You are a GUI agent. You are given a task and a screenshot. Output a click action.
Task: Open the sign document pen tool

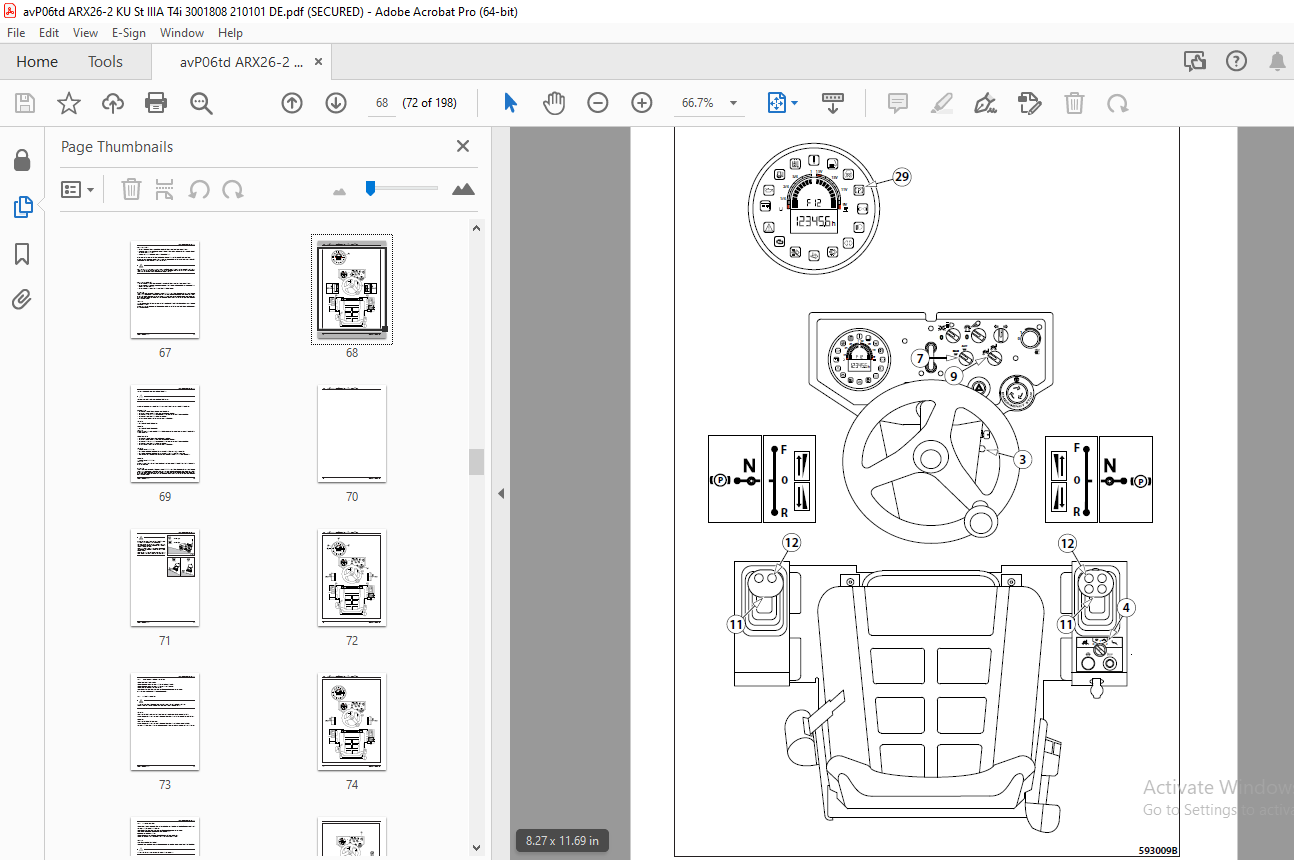[986, 103]
